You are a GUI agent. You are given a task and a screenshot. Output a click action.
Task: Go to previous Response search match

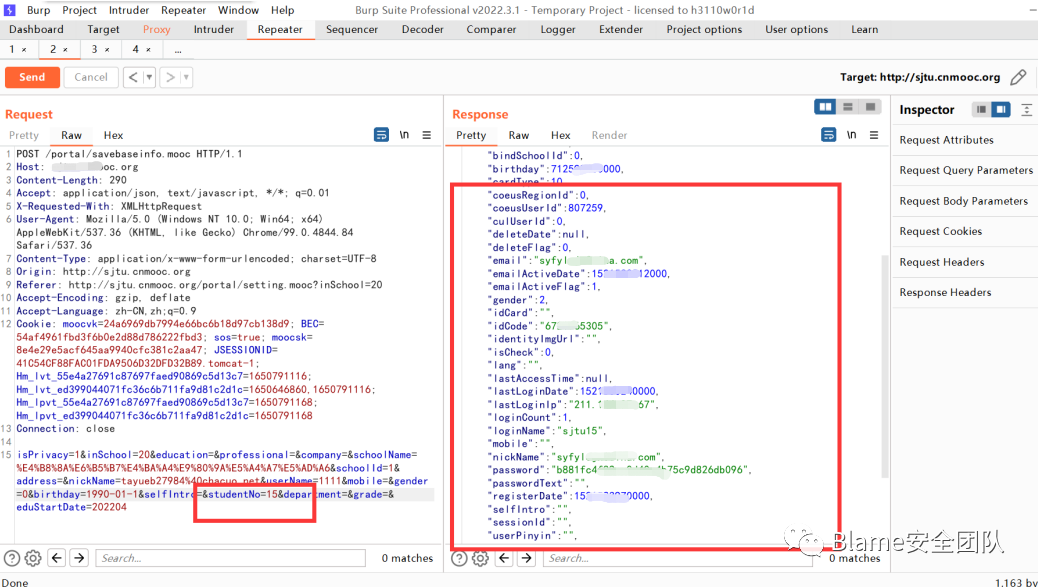click(504, 558)
